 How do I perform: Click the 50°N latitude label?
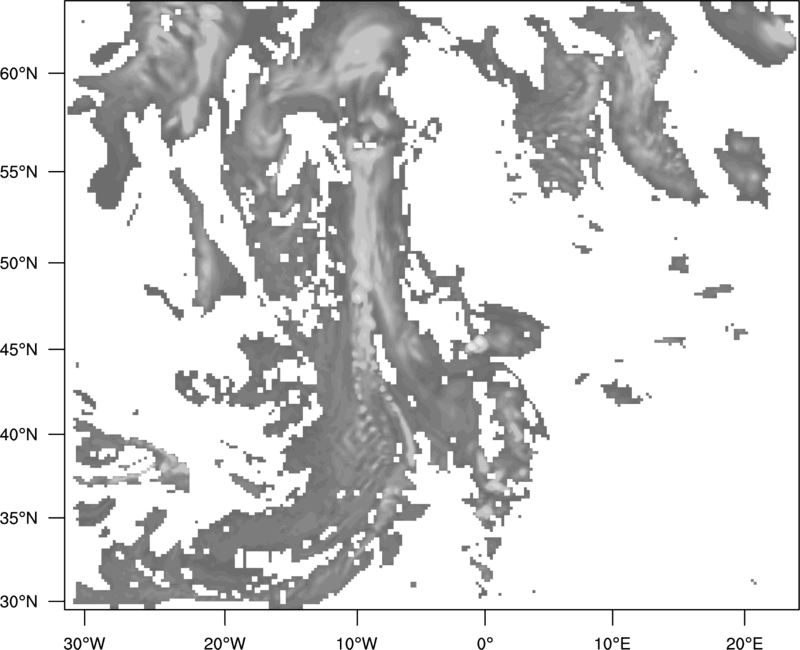point(19,263)
